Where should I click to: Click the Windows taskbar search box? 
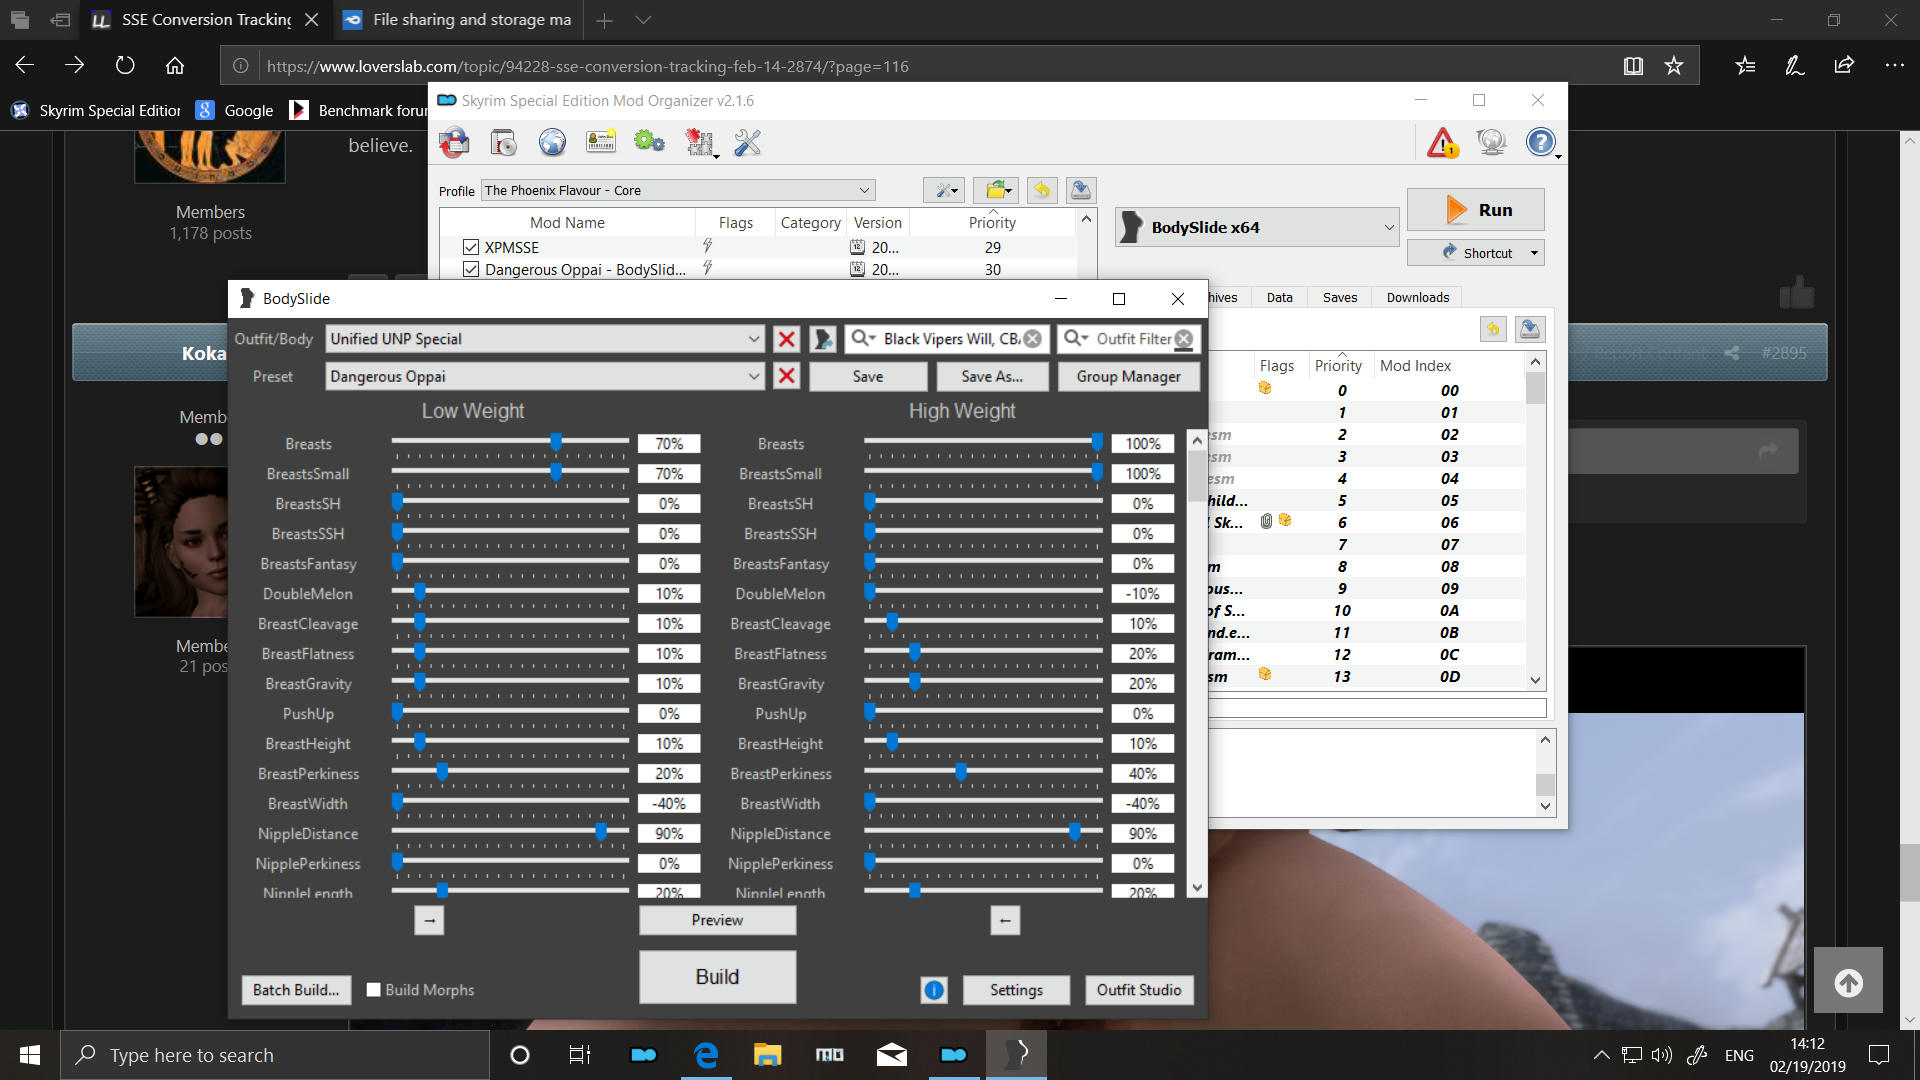[x=275, y=1055]
